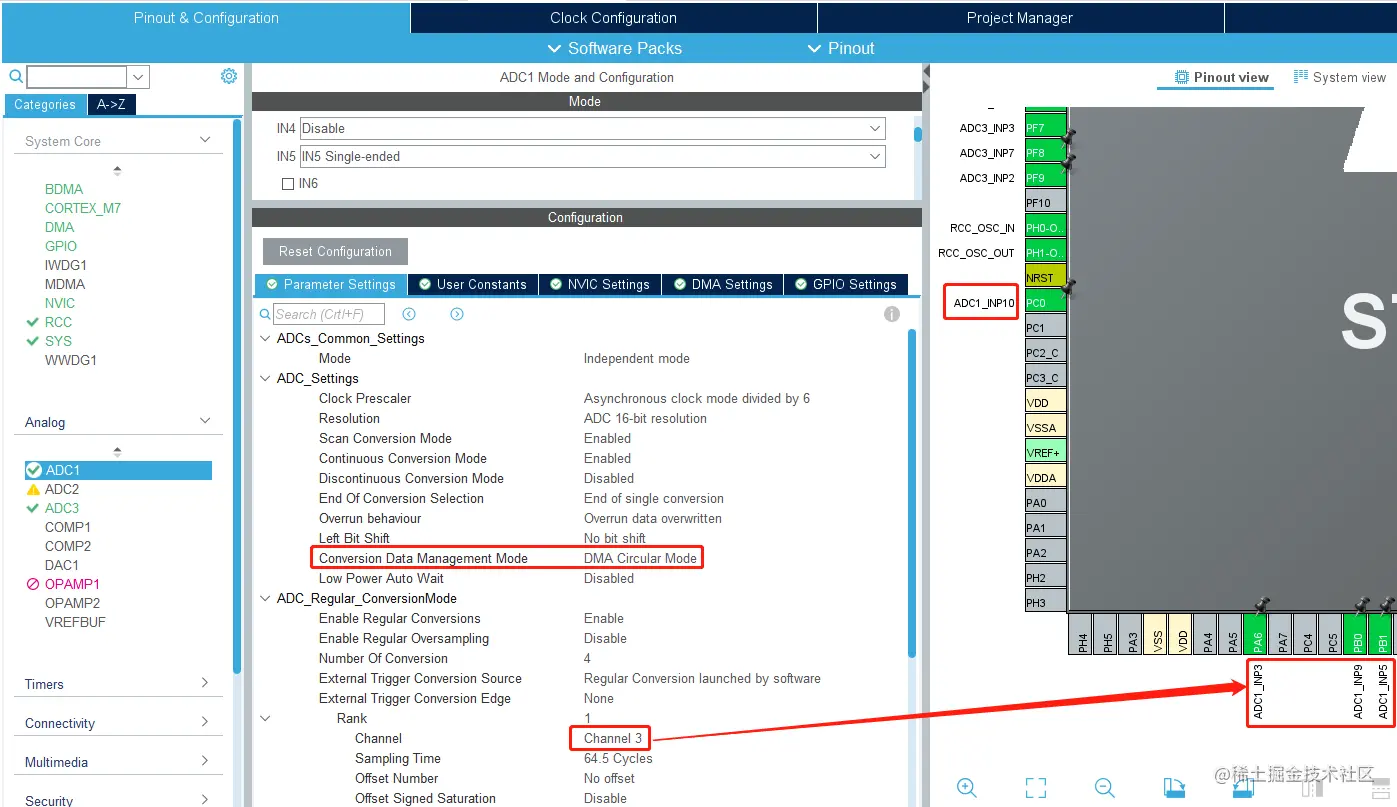Rotate the chip clockwise

pos(1174,787)
